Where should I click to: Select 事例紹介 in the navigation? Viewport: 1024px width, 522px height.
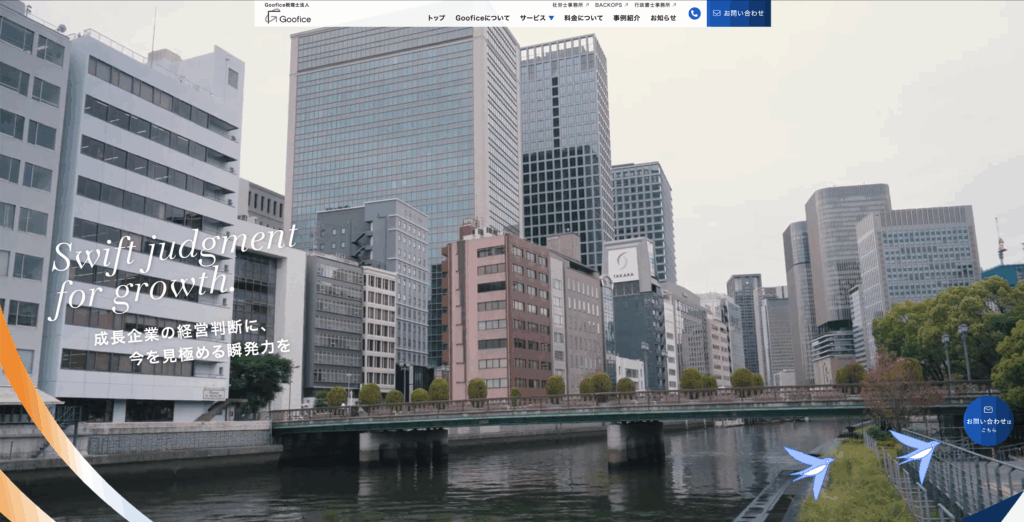(x=626, y=18)
